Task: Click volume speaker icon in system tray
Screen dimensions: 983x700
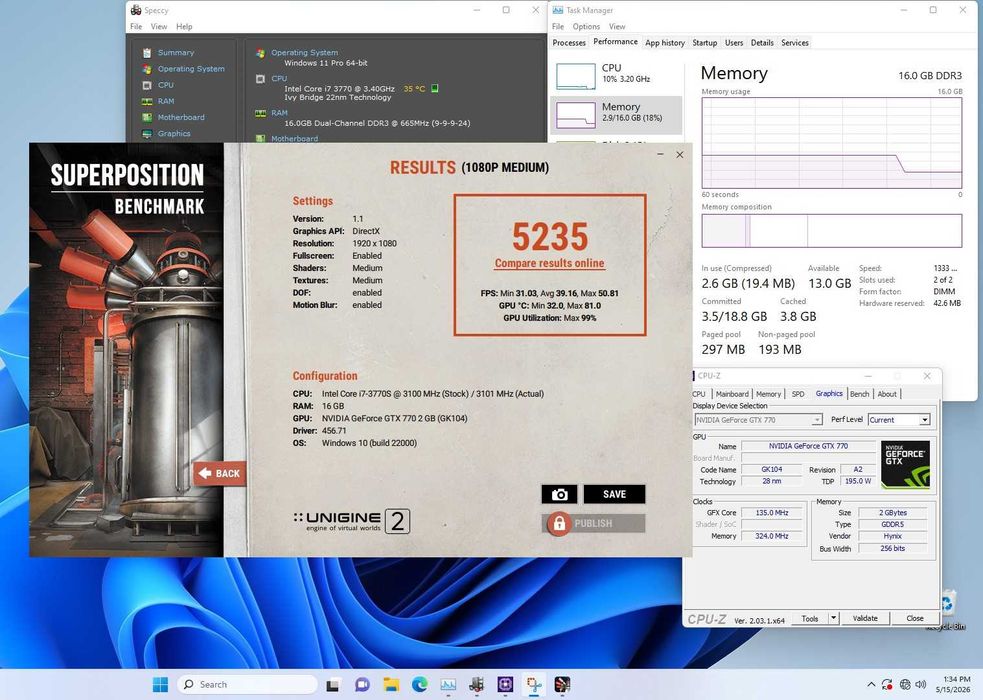Action: pyautogui.click(x=920, y=685)
